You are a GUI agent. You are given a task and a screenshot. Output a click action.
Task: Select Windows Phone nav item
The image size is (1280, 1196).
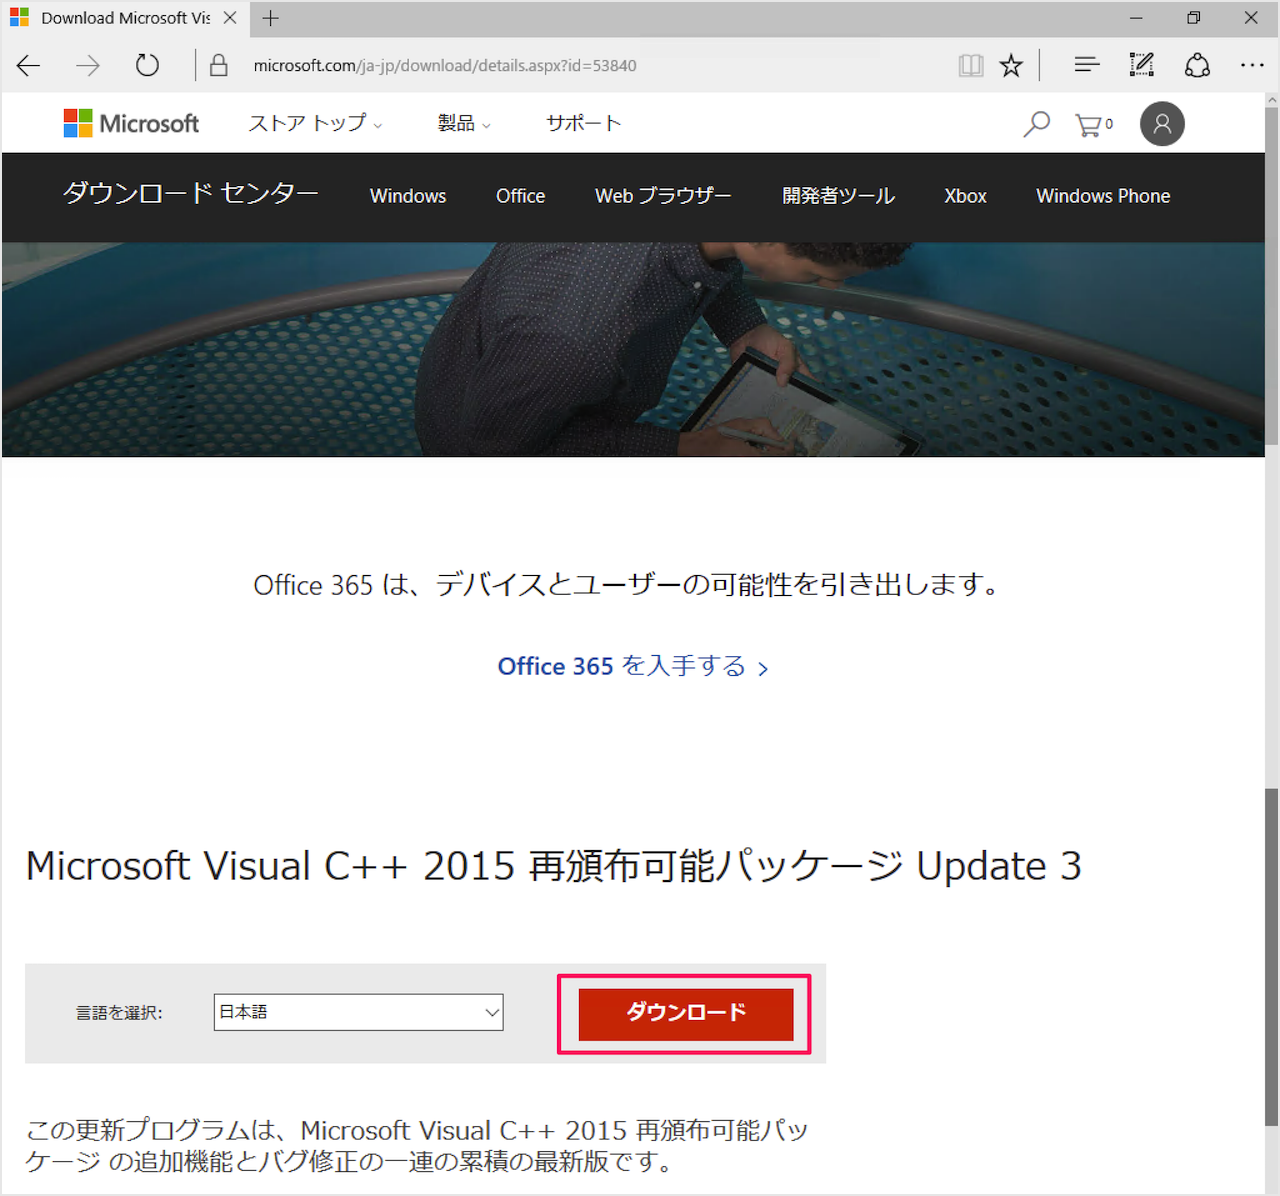tap(1103, 196)
